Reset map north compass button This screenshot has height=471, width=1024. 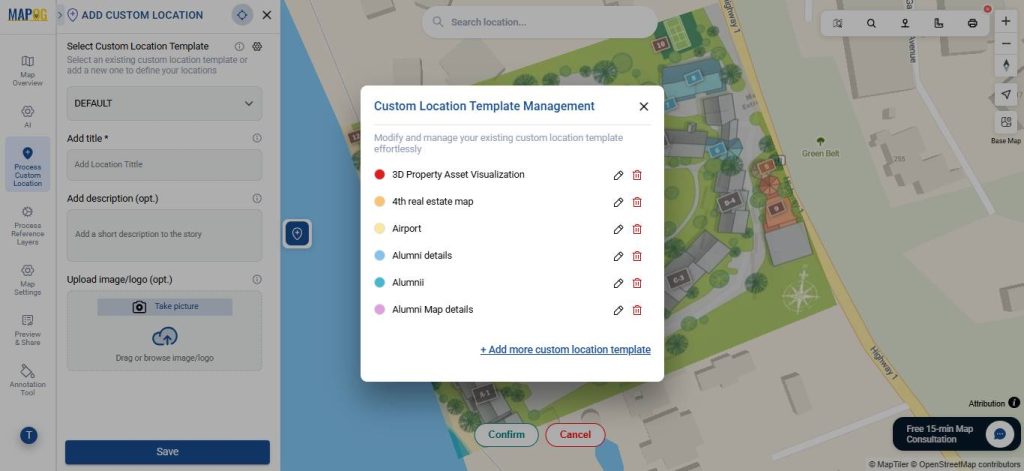(1006, 65)
